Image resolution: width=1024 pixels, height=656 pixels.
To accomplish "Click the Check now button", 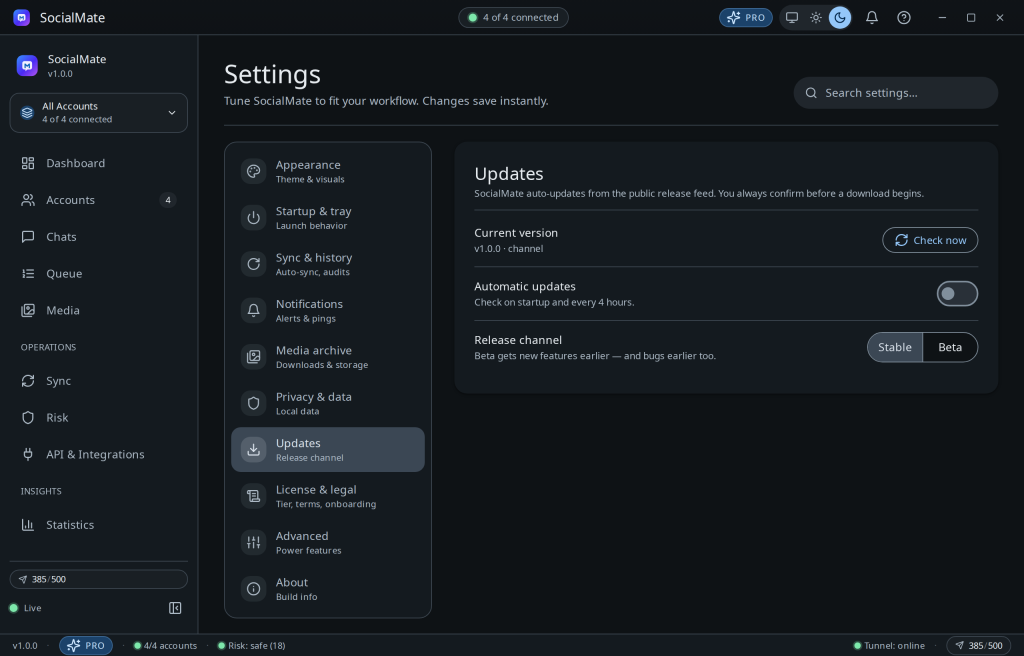I will coord(930,240).
